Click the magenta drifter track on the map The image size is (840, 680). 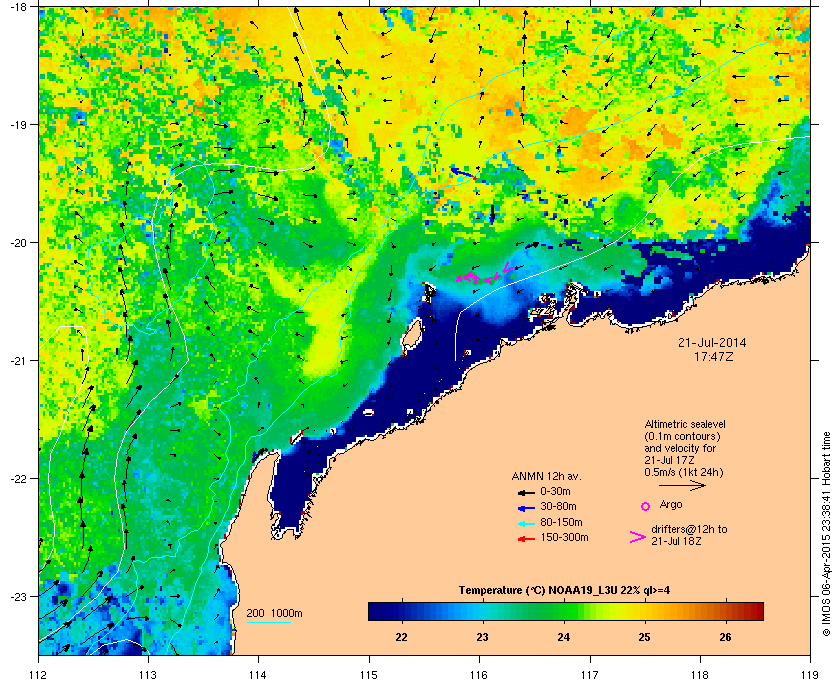[485, 273]
